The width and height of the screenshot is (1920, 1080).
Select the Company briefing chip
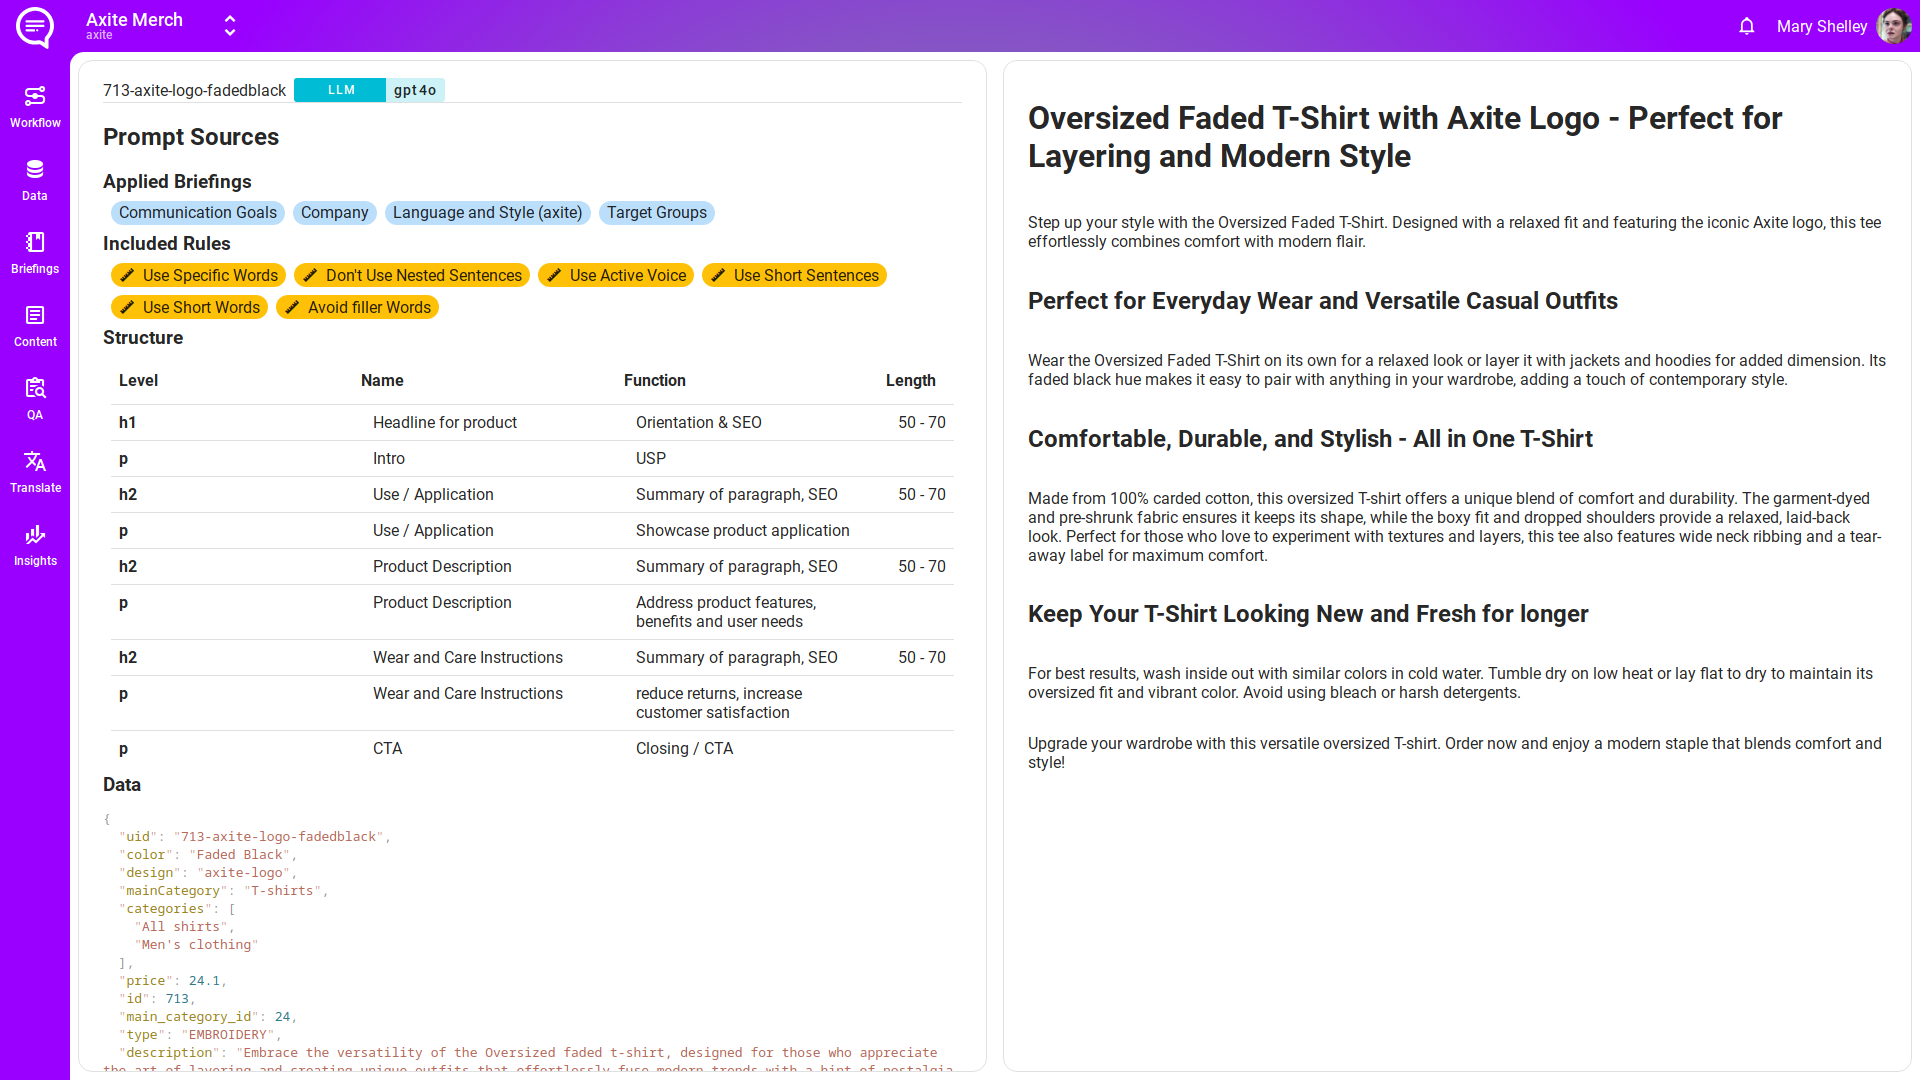pos(334,213)
